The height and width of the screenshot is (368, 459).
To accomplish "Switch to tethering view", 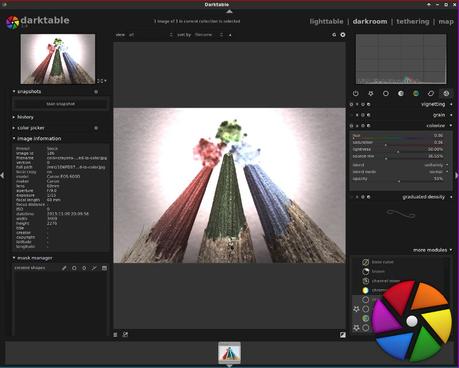I will tap(413, 22).
